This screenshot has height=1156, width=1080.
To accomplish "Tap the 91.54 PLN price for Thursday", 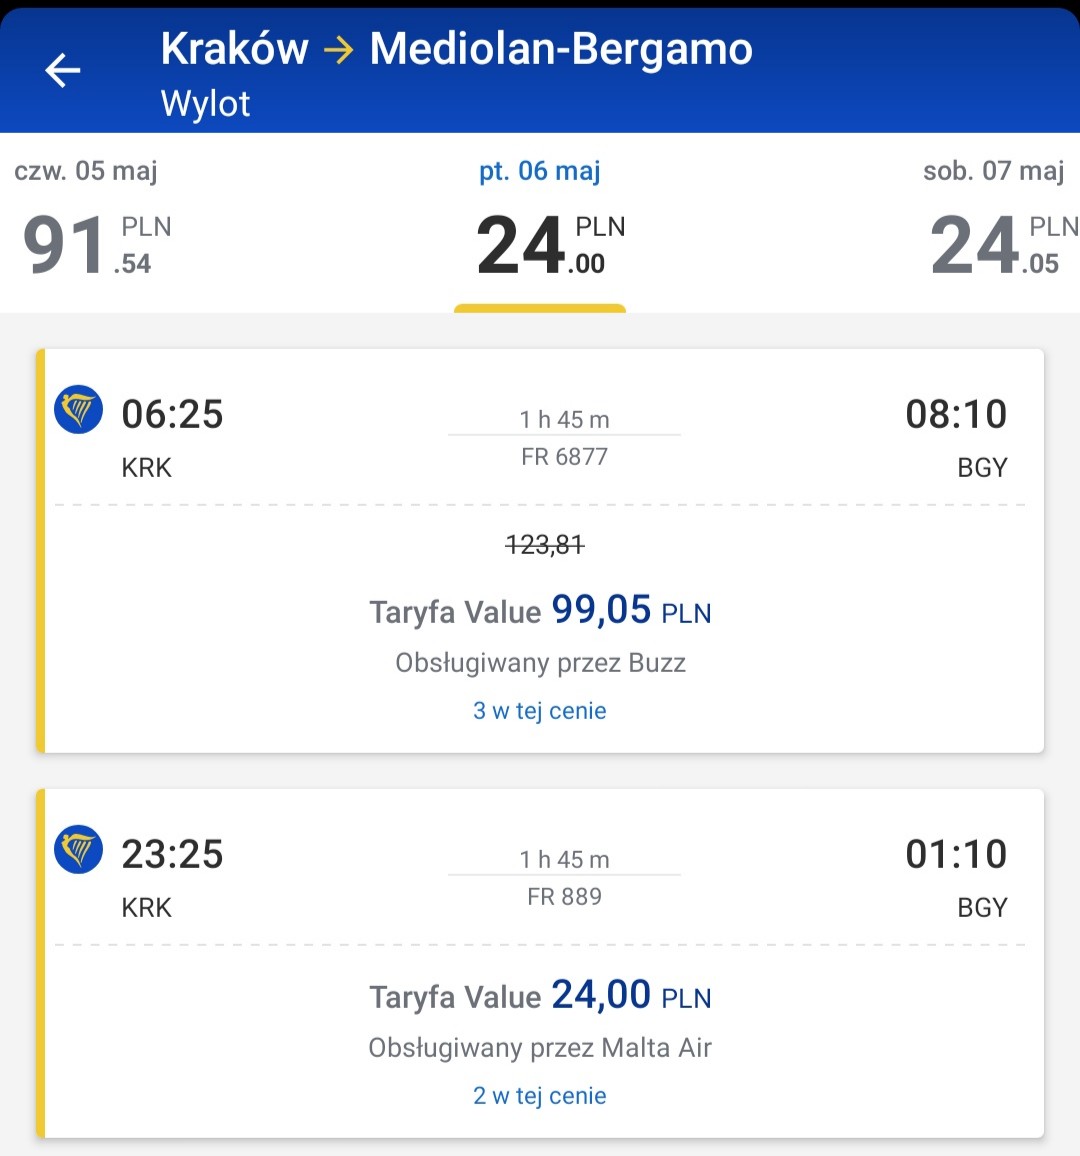I will tap(97, 244).
